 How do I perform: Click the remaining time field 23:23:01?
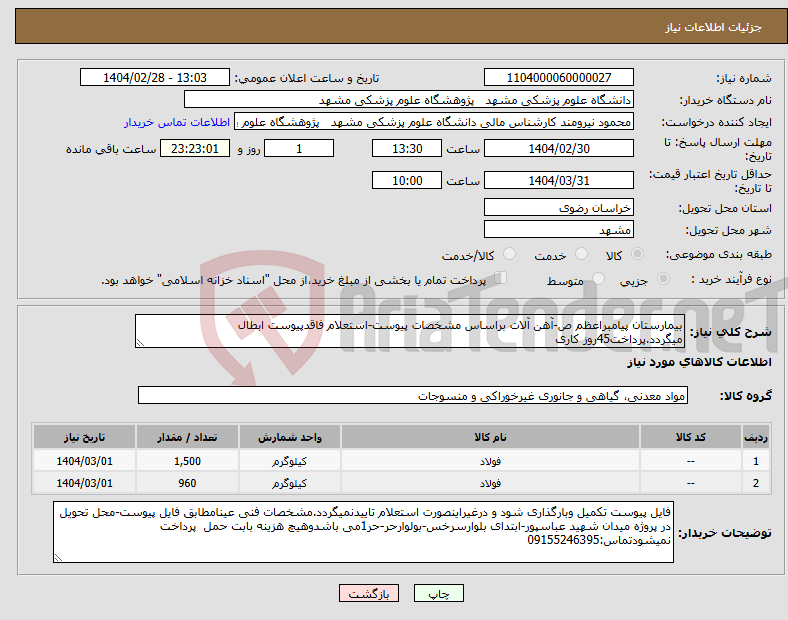pyautogui.click(x=195, y=149)
